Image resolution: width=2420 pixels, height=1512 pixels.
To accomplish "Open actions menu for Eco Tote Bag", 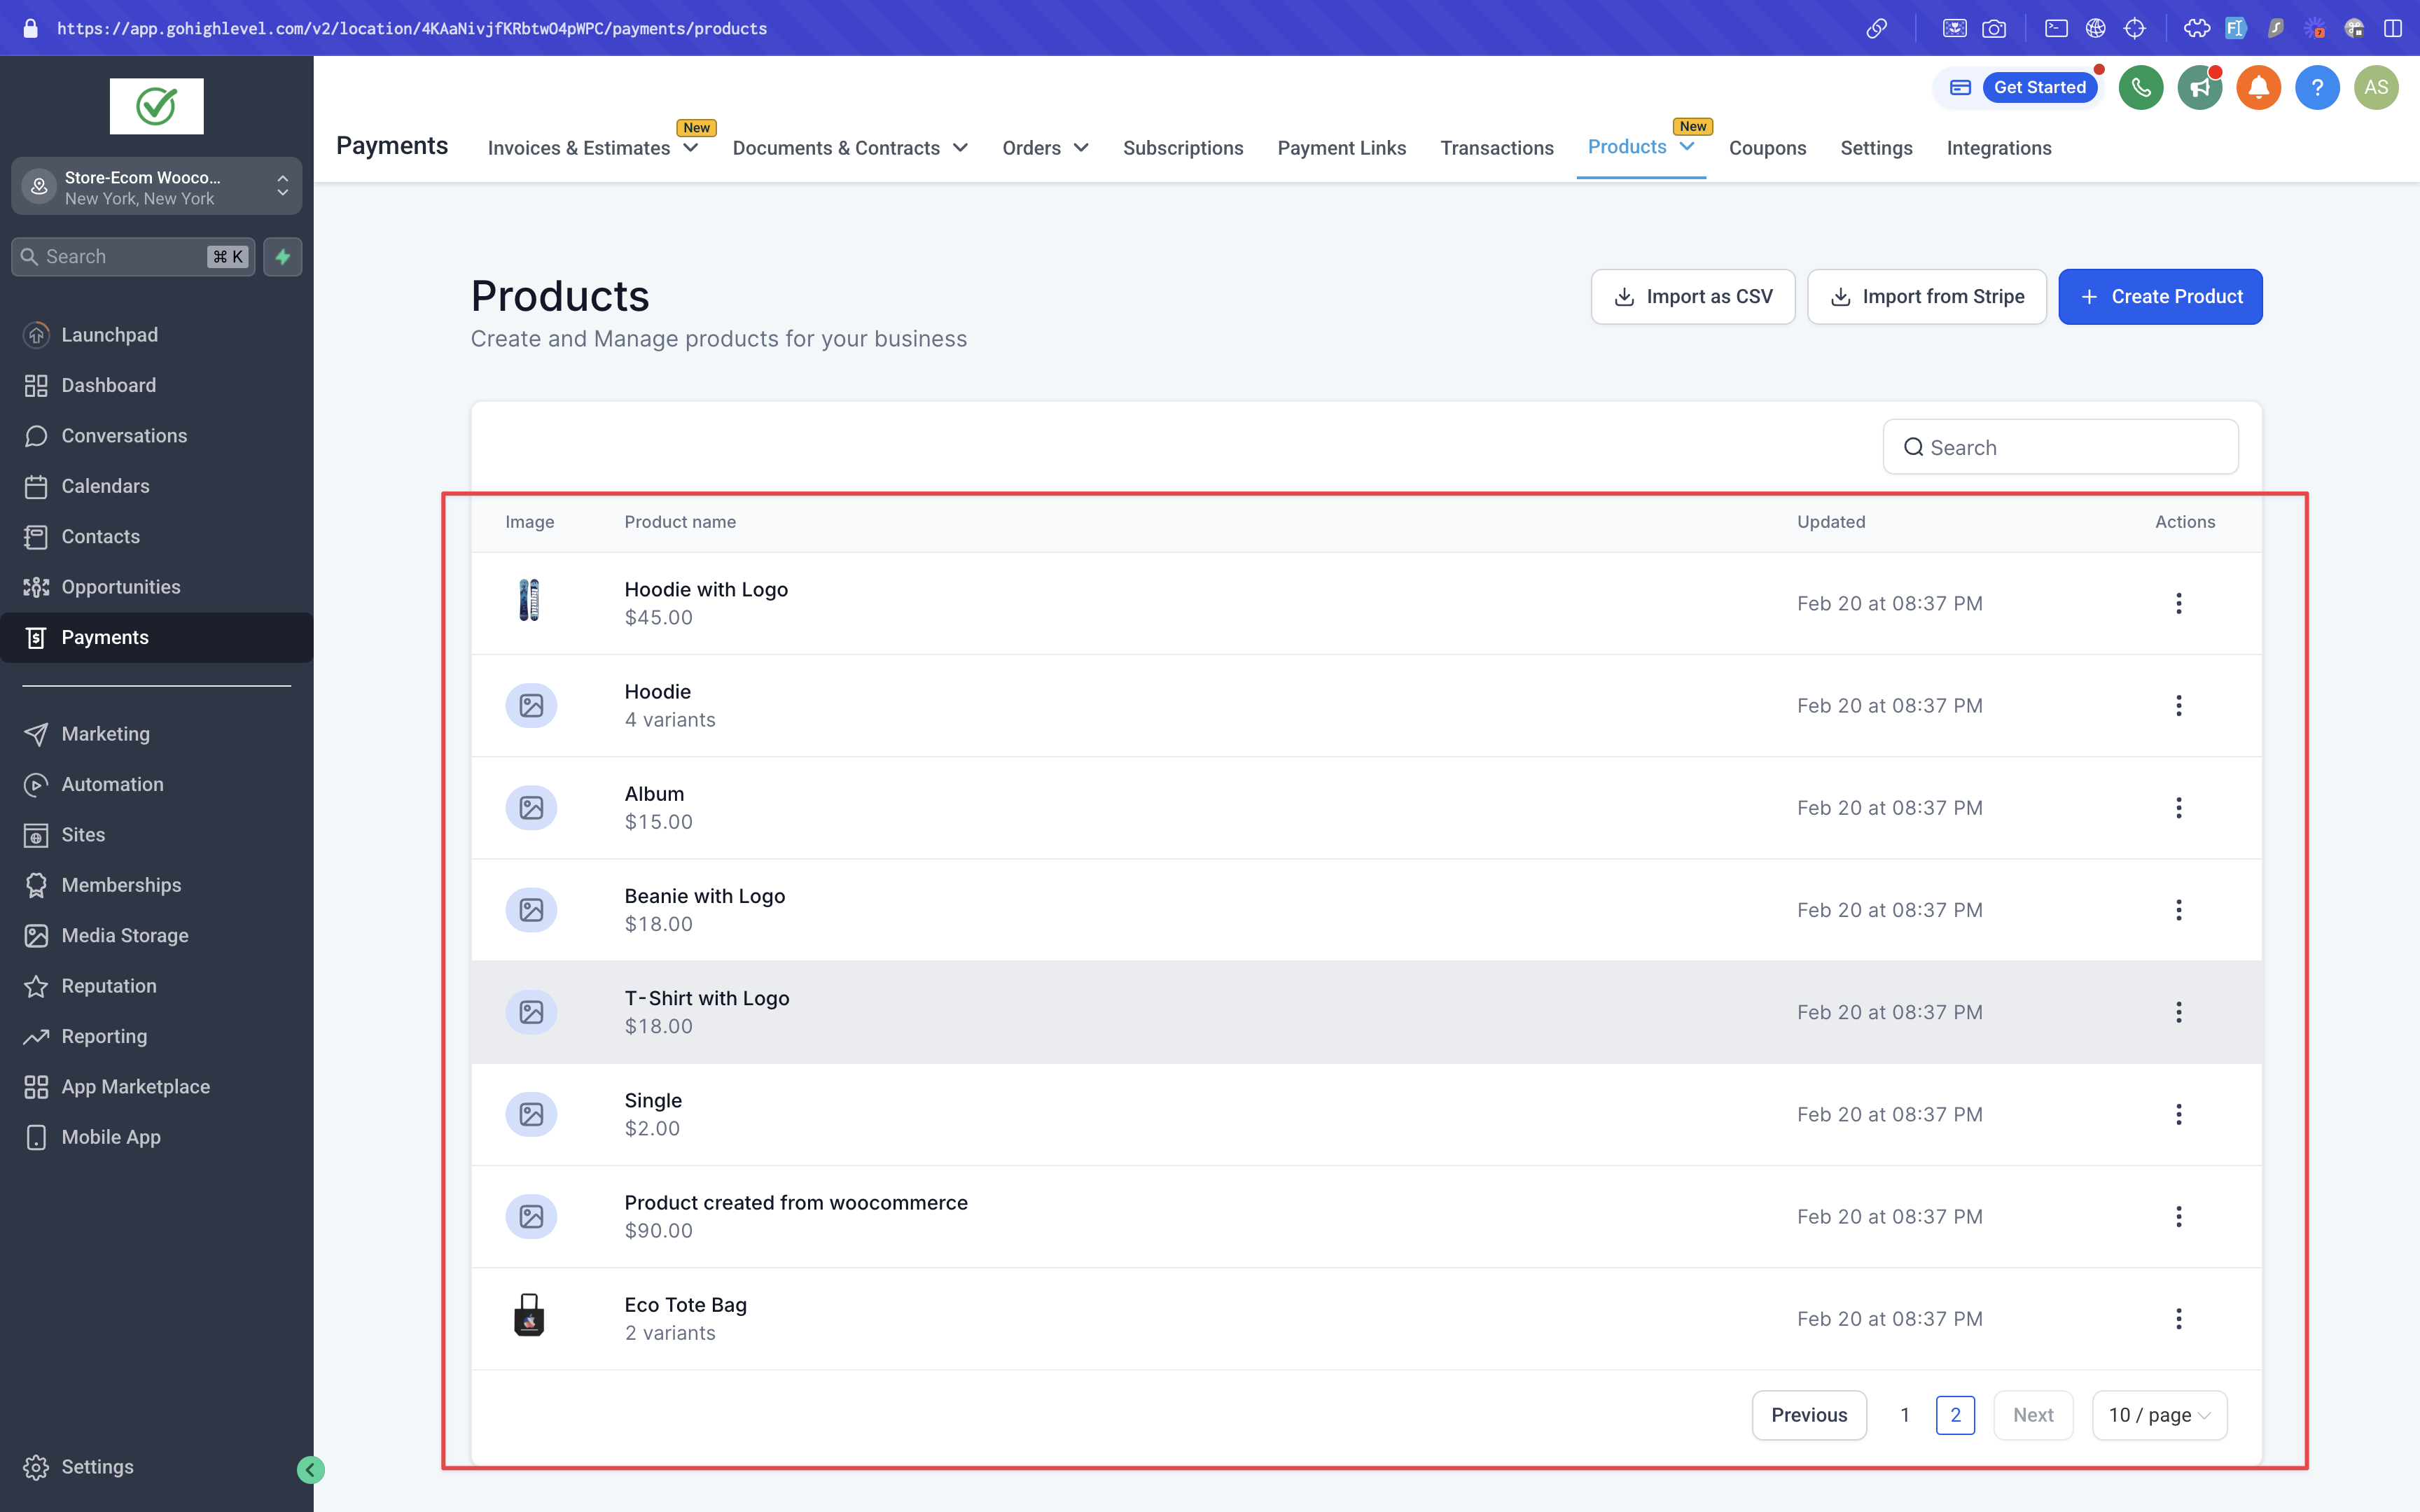I will [x=2179, y=1319].
